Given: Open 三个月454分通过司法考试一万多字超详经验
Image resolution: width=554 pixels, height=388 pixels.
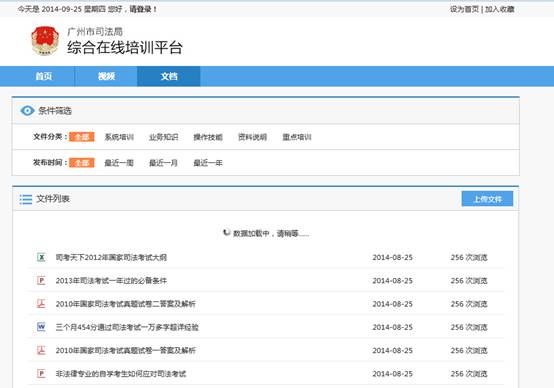Looking at the screenshot, I should point(127,327).
